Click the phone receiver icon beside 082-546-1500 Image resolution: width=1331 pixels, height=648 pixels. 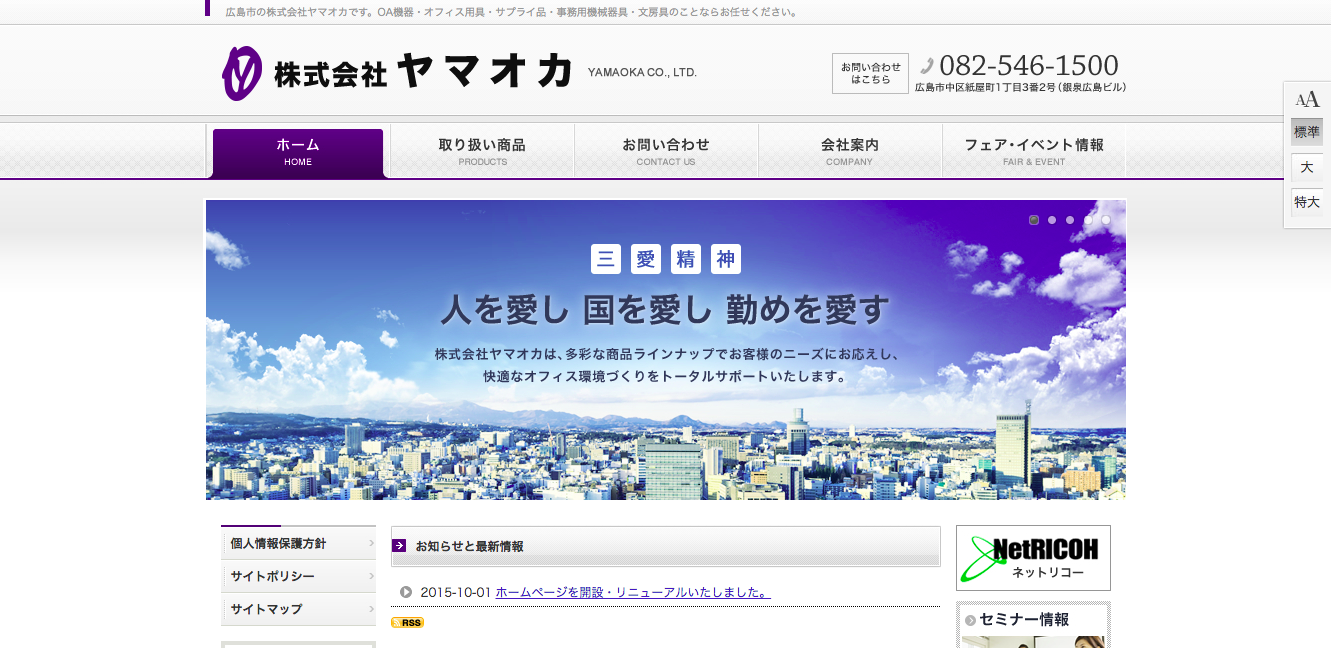pos(926,64)
